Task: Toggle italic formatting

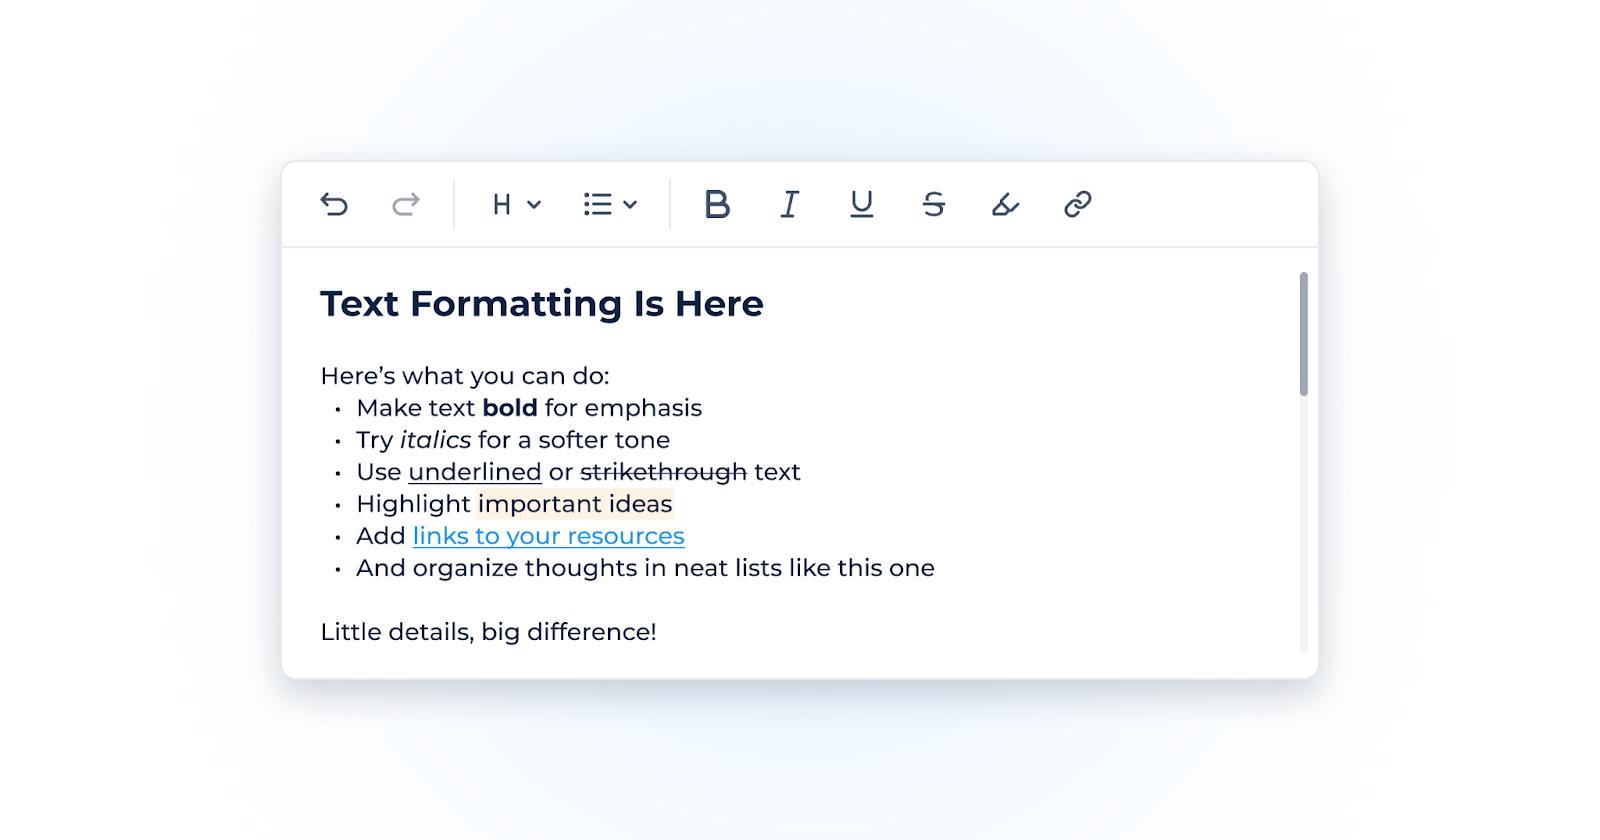Action: [x=789, y=205]
